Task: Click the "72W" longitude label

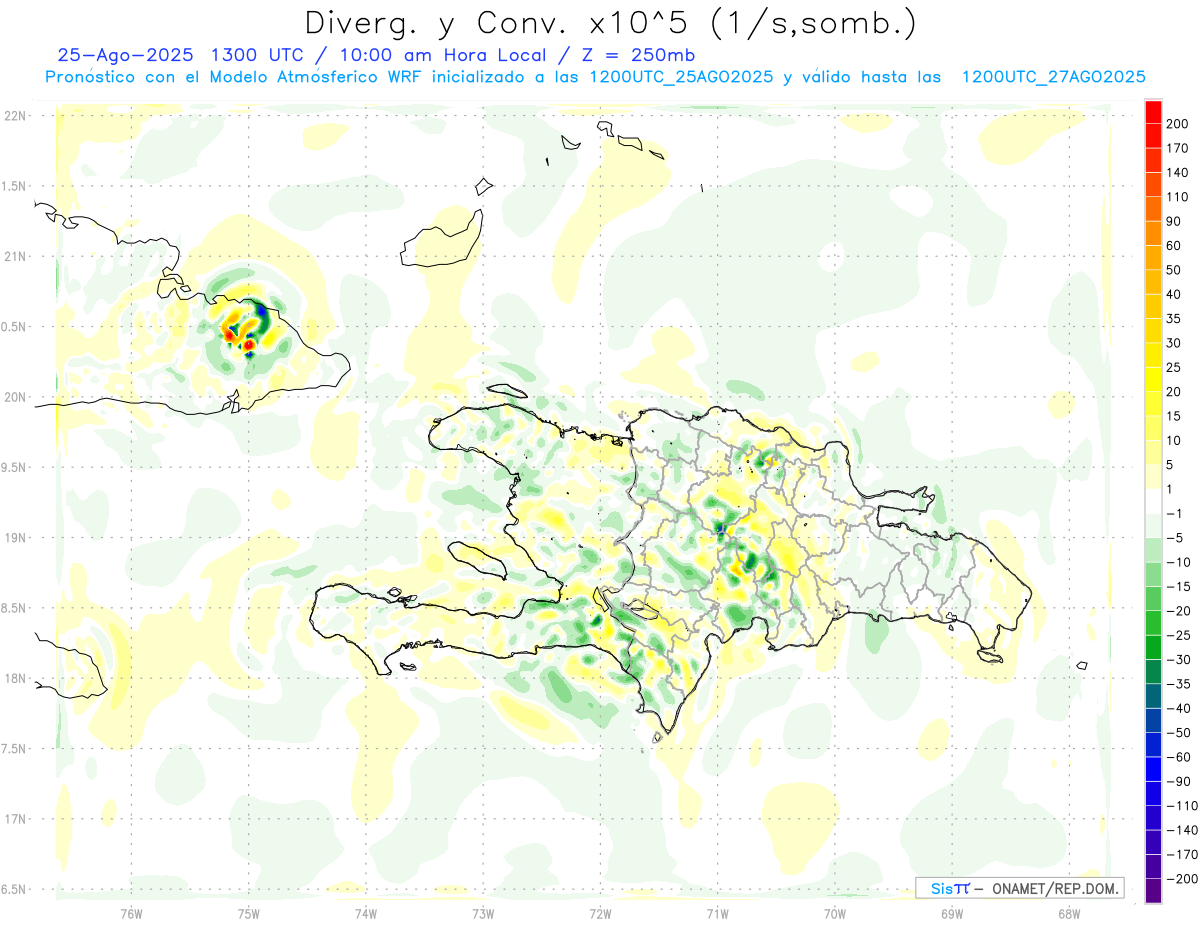Action: pos(600,913)
